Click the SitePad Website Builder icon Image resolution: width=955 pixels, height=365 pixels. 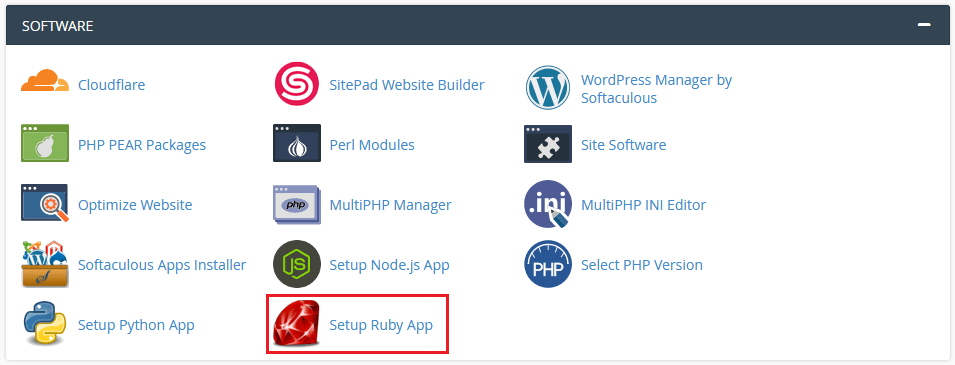click(297, 85)
